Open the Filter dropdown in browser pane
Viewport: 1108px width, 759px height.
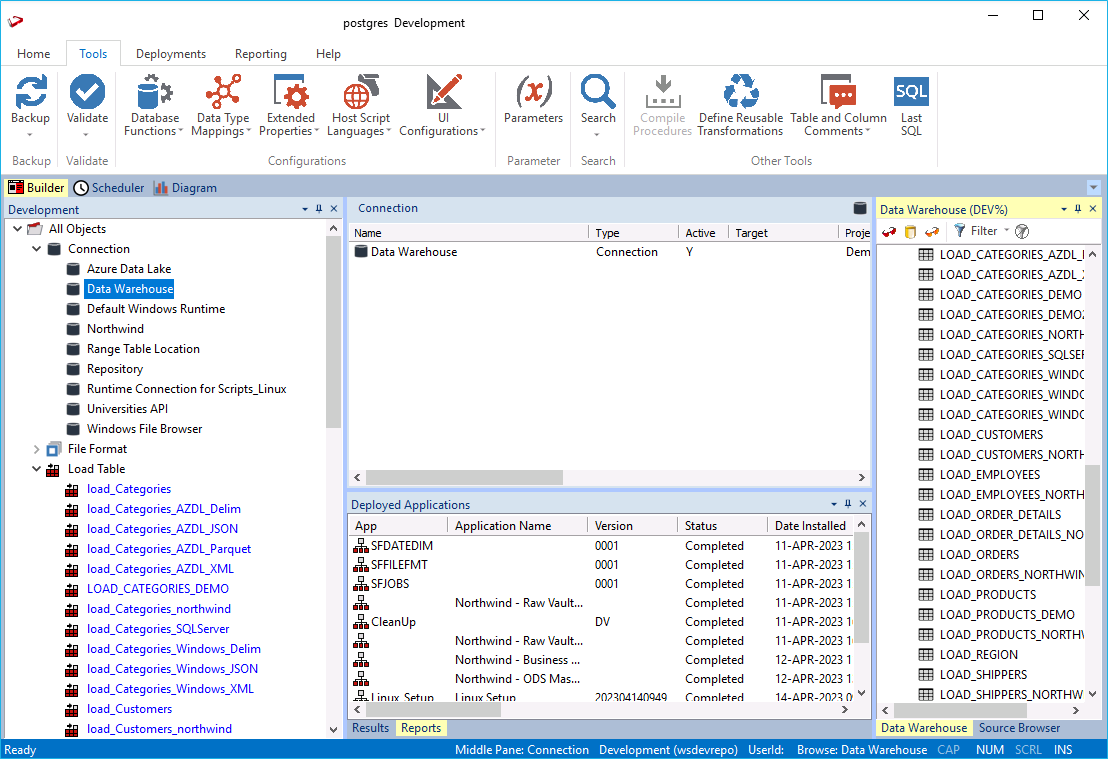tap(984, 231)
